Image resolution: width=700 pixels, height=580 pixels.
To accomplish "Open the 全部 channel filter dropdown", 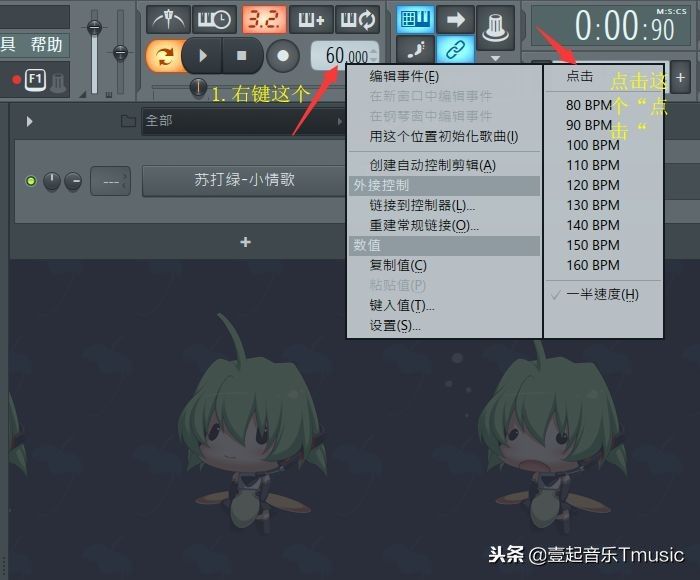I will click(243, 121).
